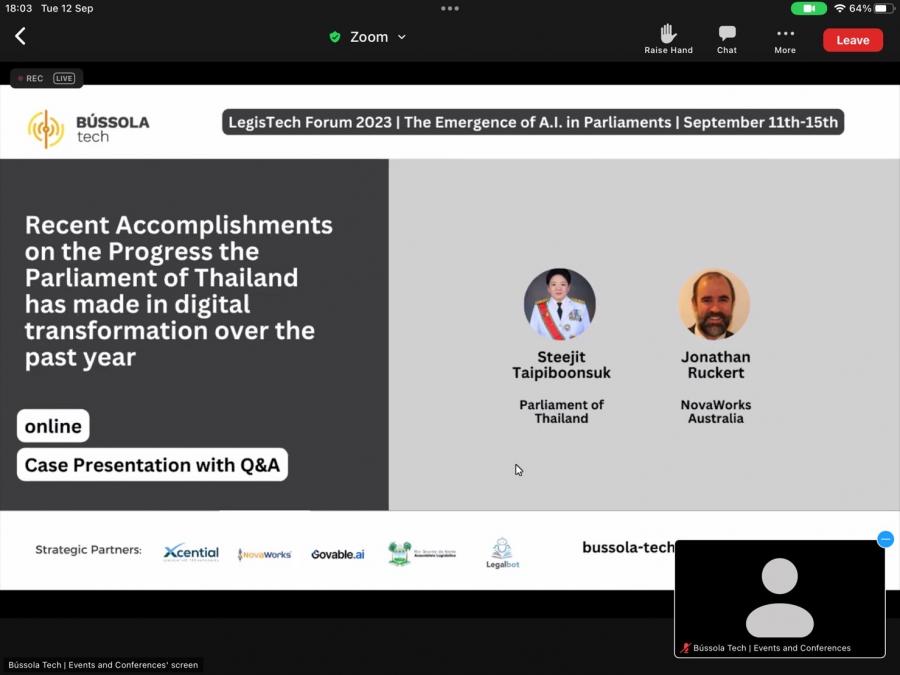The height and width of the screenshot is (675, 900).
Task: Click the REC LIVE recording indicator
Action: tap(47, 78)
